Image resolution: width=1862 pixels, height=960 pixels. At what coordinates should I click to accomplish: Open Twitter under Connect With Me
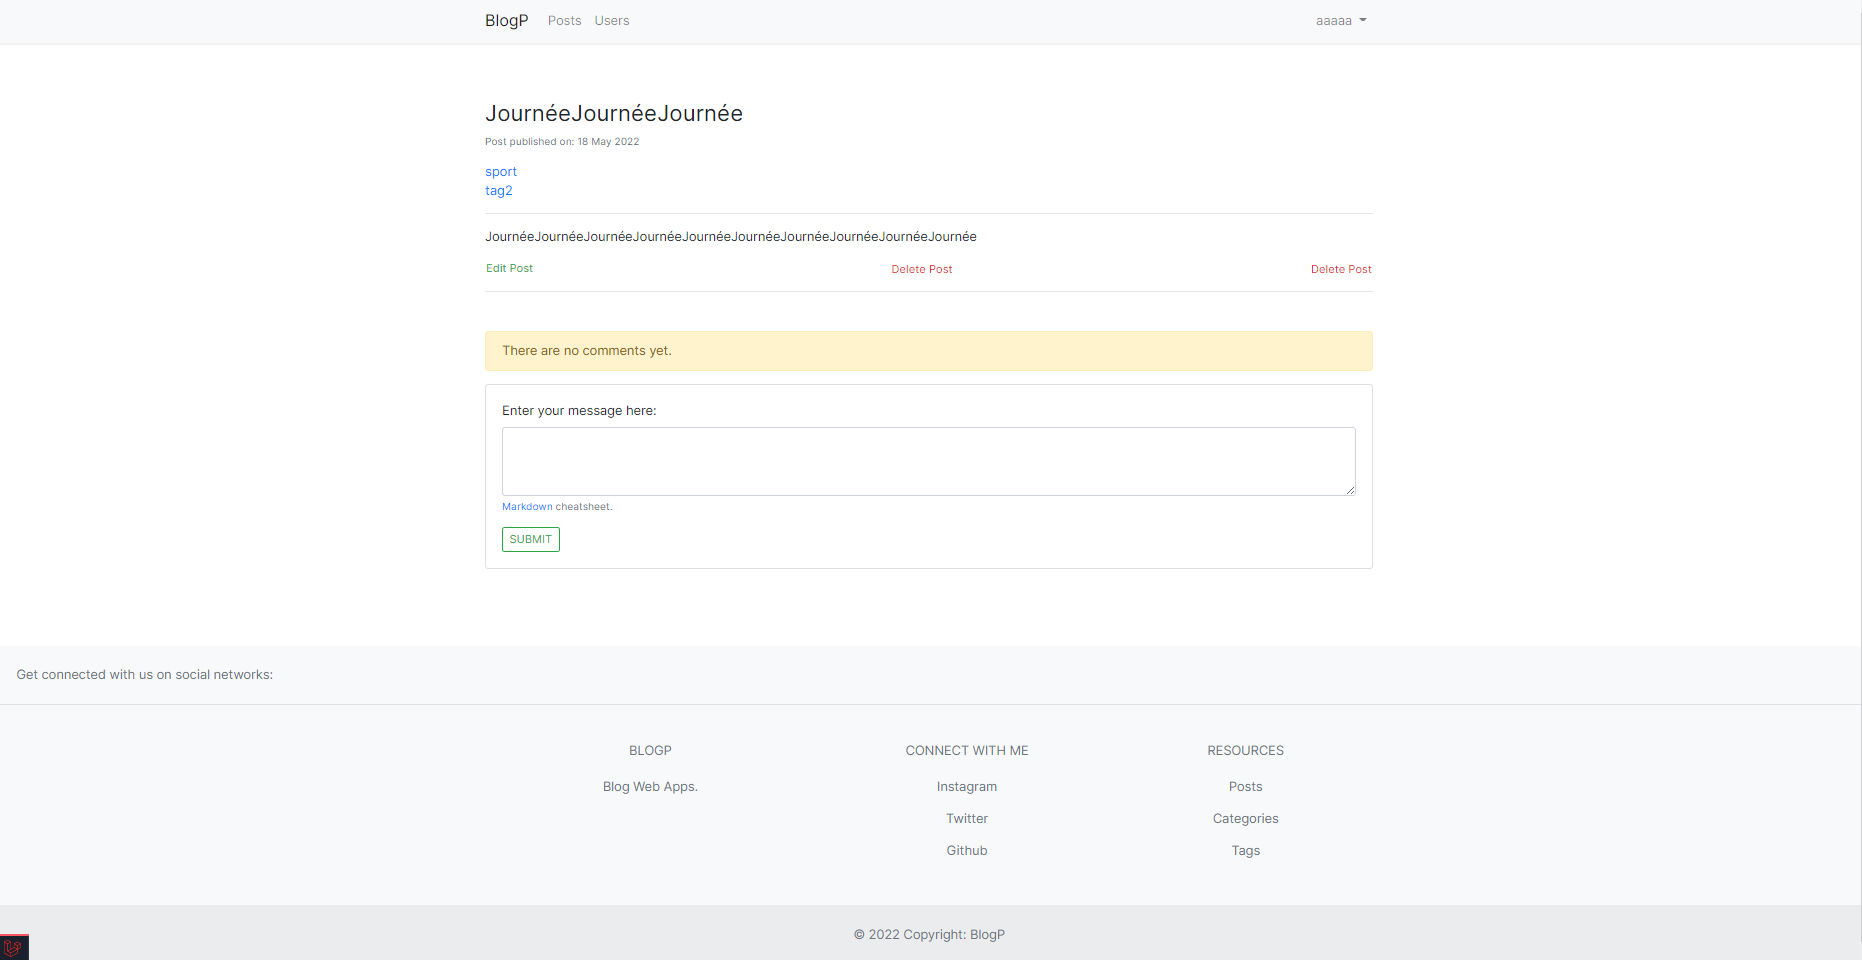pos(966,818)
